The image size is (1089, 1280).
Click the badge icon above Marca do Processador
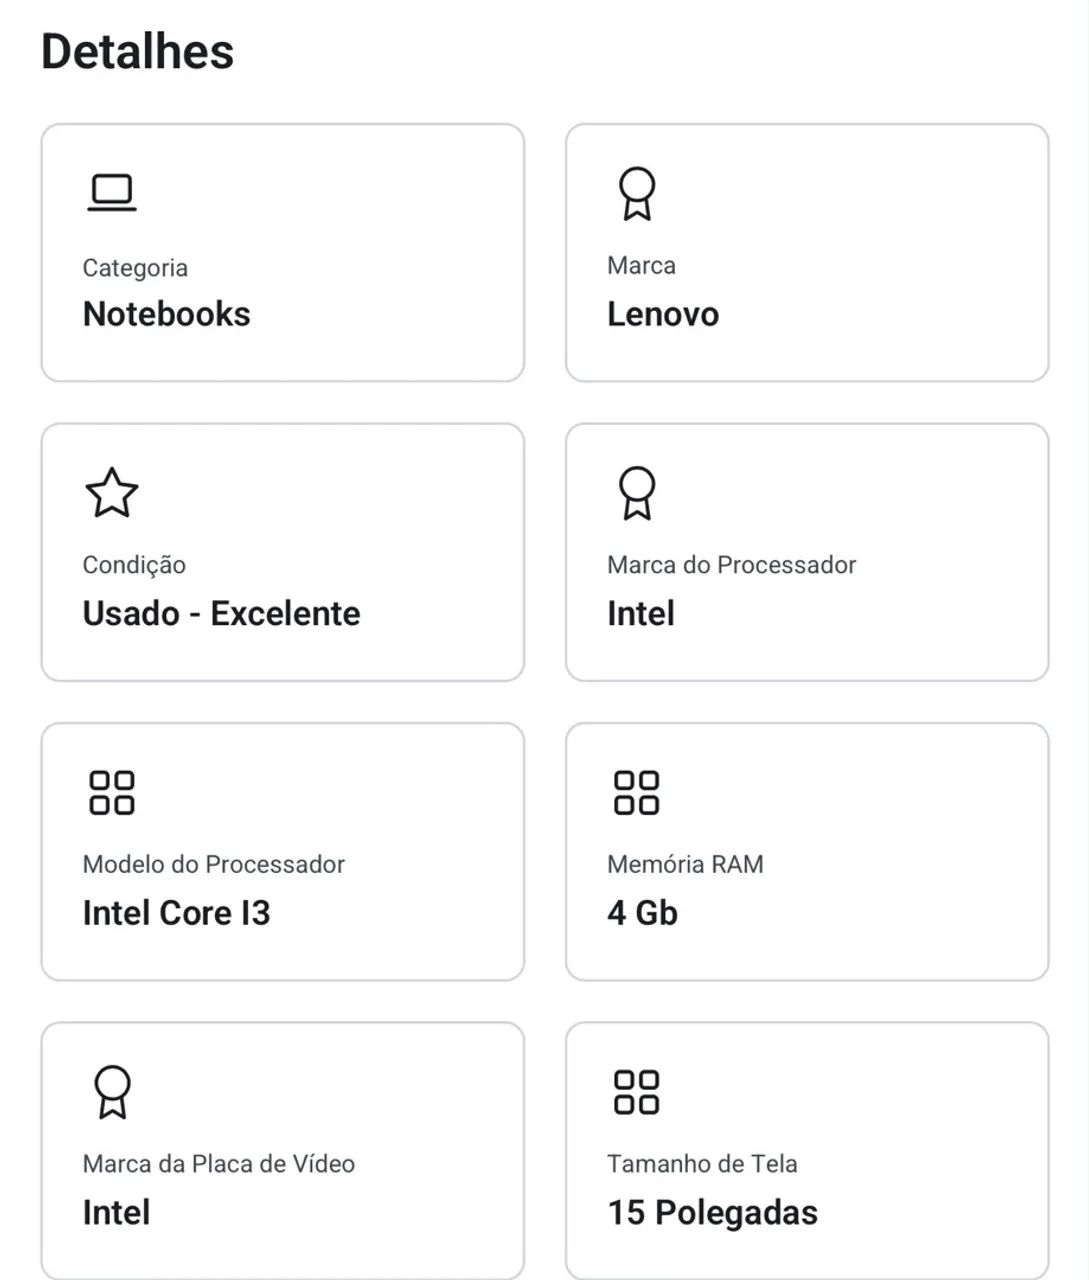(636, 492)
